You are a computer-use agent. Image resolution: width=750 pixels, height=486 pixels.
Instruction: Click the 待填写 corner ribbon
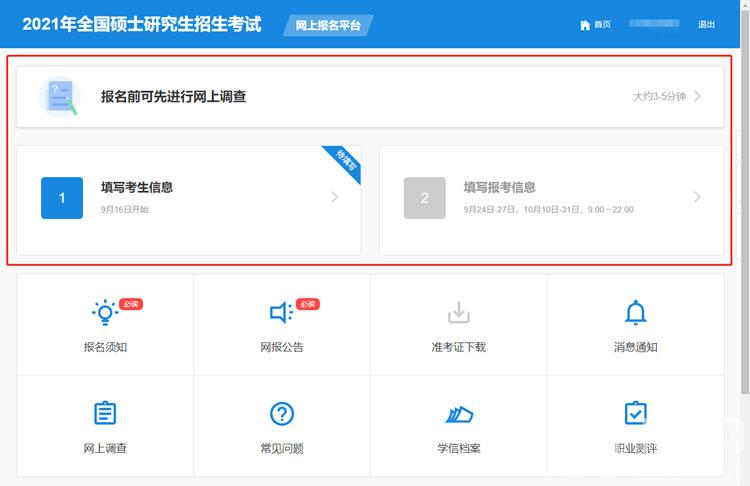click(344, 162)
